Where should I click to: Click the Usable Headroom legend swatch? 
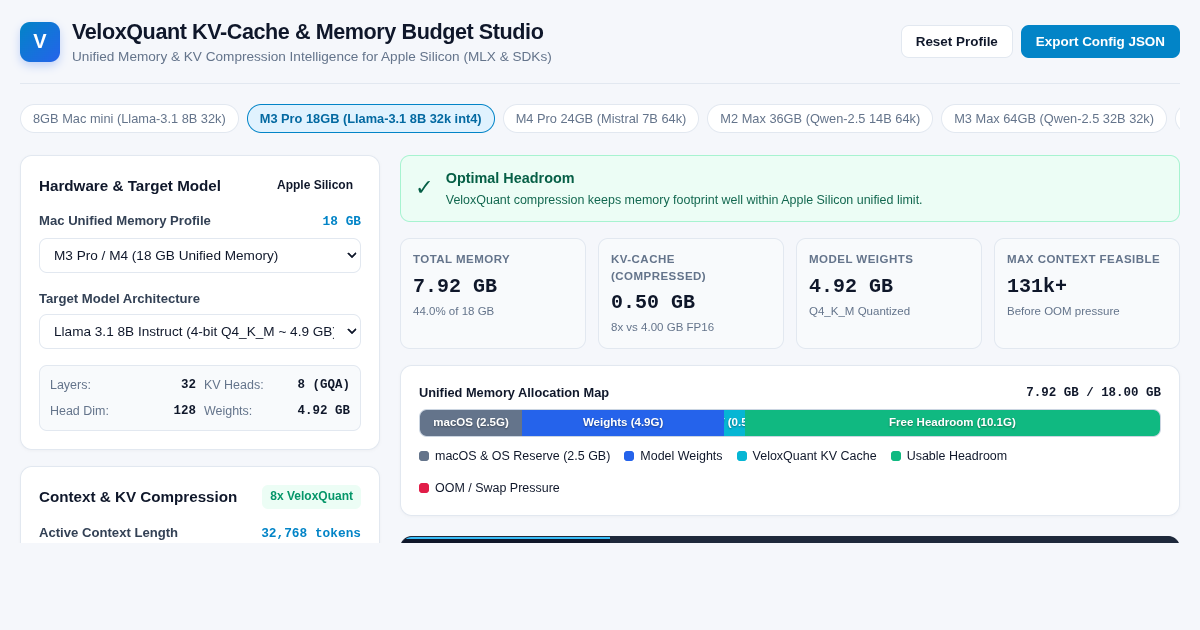(x=896, y=456)
